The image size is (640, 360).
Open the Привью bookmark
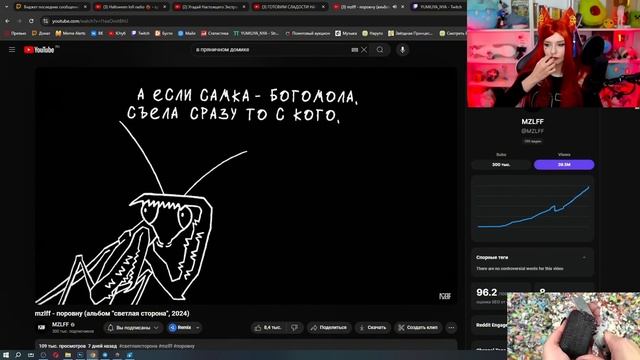15,33
